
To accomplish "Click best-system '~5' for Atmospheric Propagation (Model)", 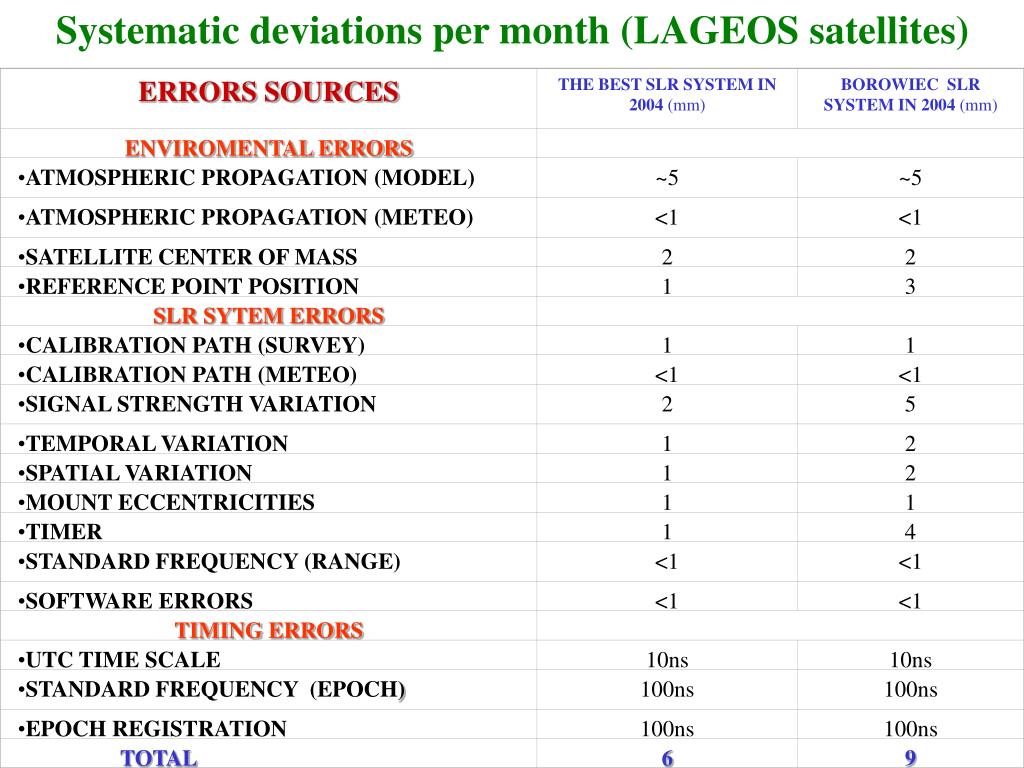I will [x=667, y=178].
